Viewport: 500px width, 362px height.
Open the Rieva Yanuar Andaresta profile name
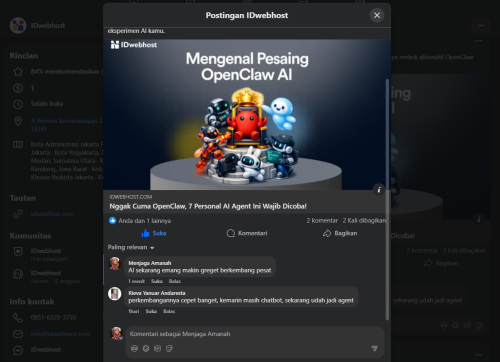pyautogui.click(x=157, y=293)
